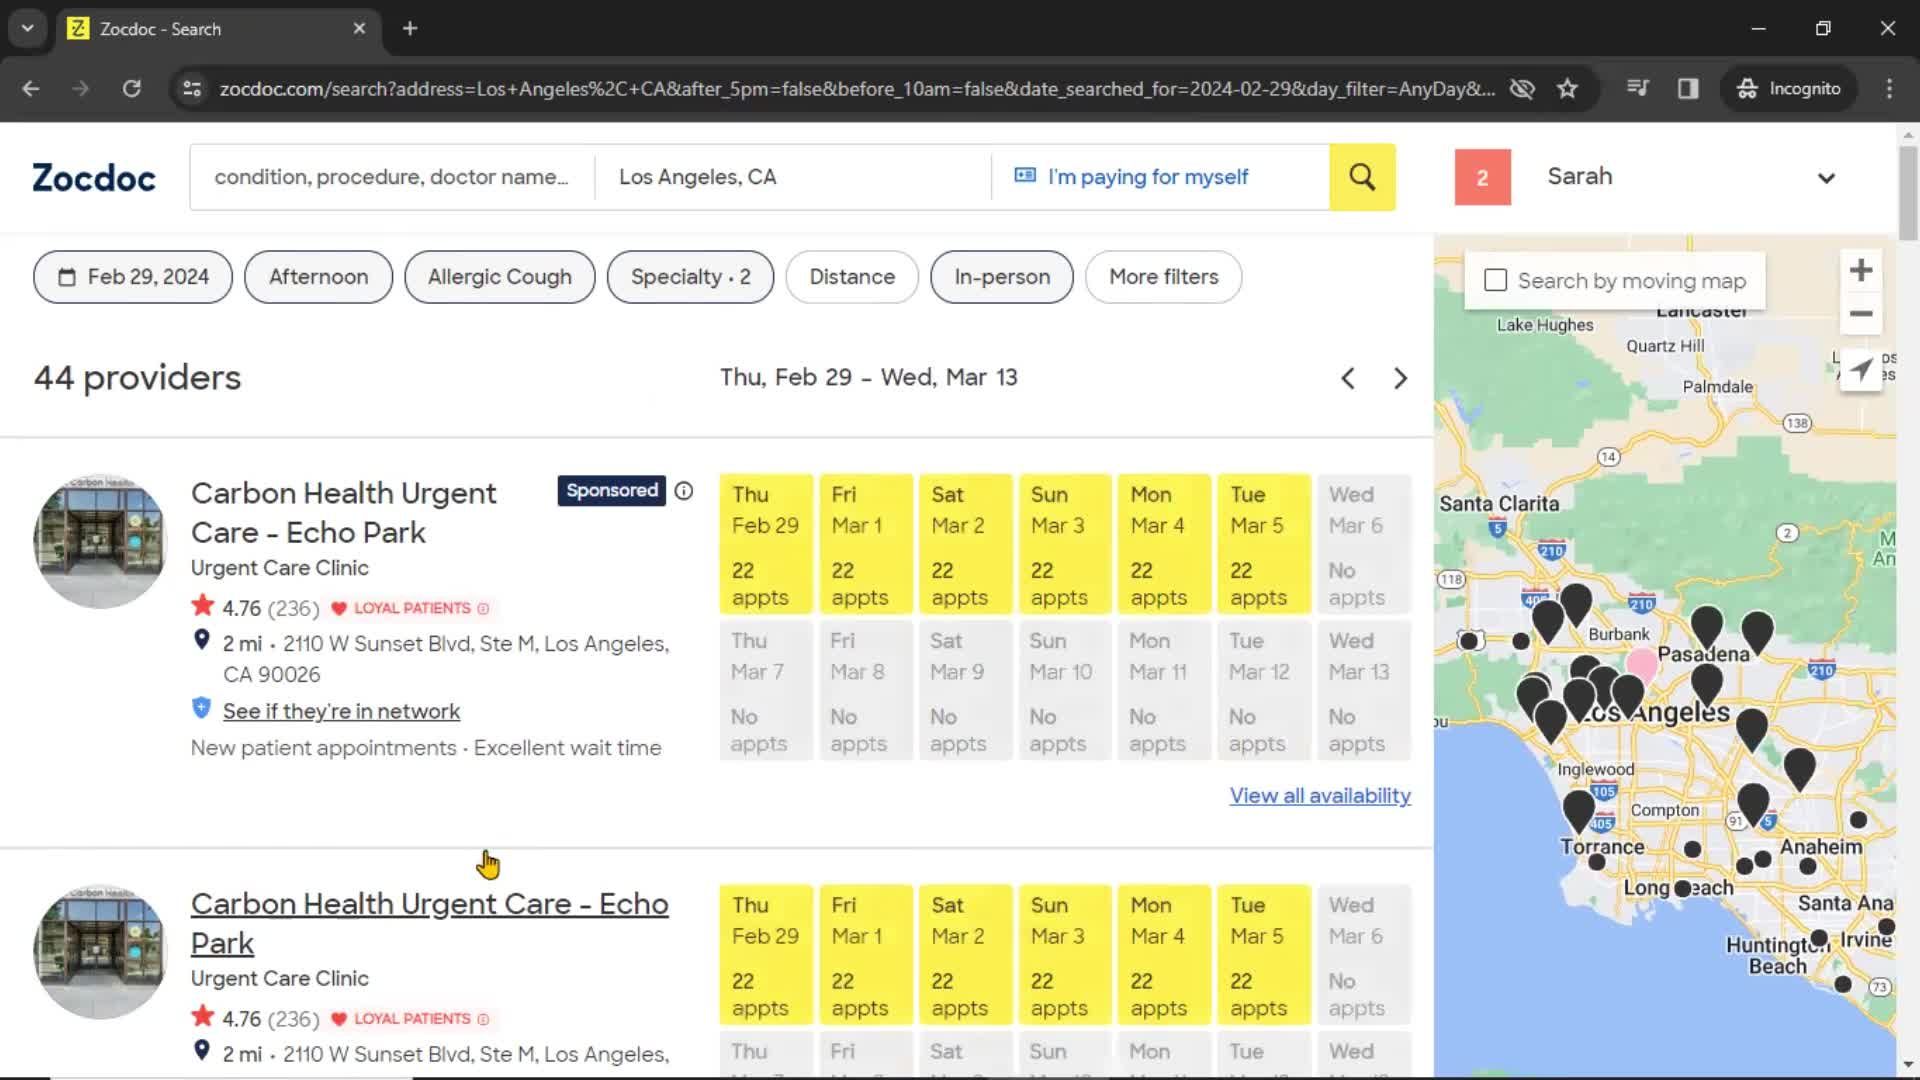Click the third-party cookies blocked eye icon
The width and height of the screenshot is (1920, 1080).
point(1522,89)
